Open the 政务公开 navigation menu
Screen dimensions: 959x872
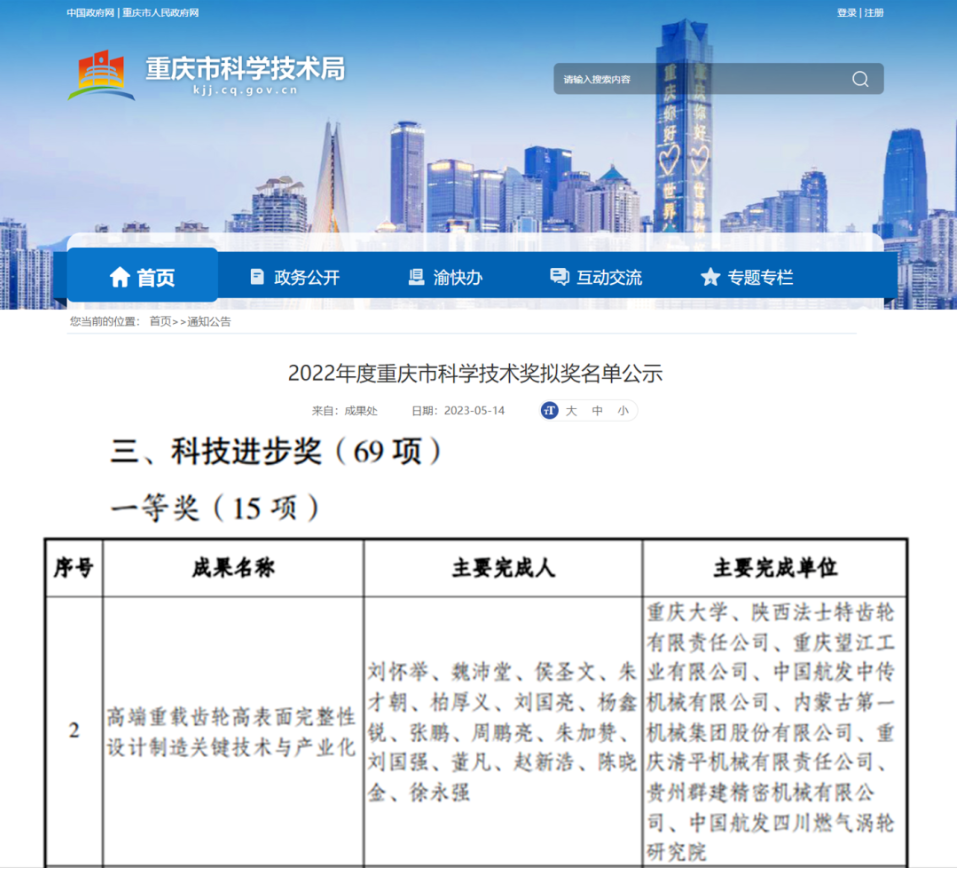click(x=306, y=277)
